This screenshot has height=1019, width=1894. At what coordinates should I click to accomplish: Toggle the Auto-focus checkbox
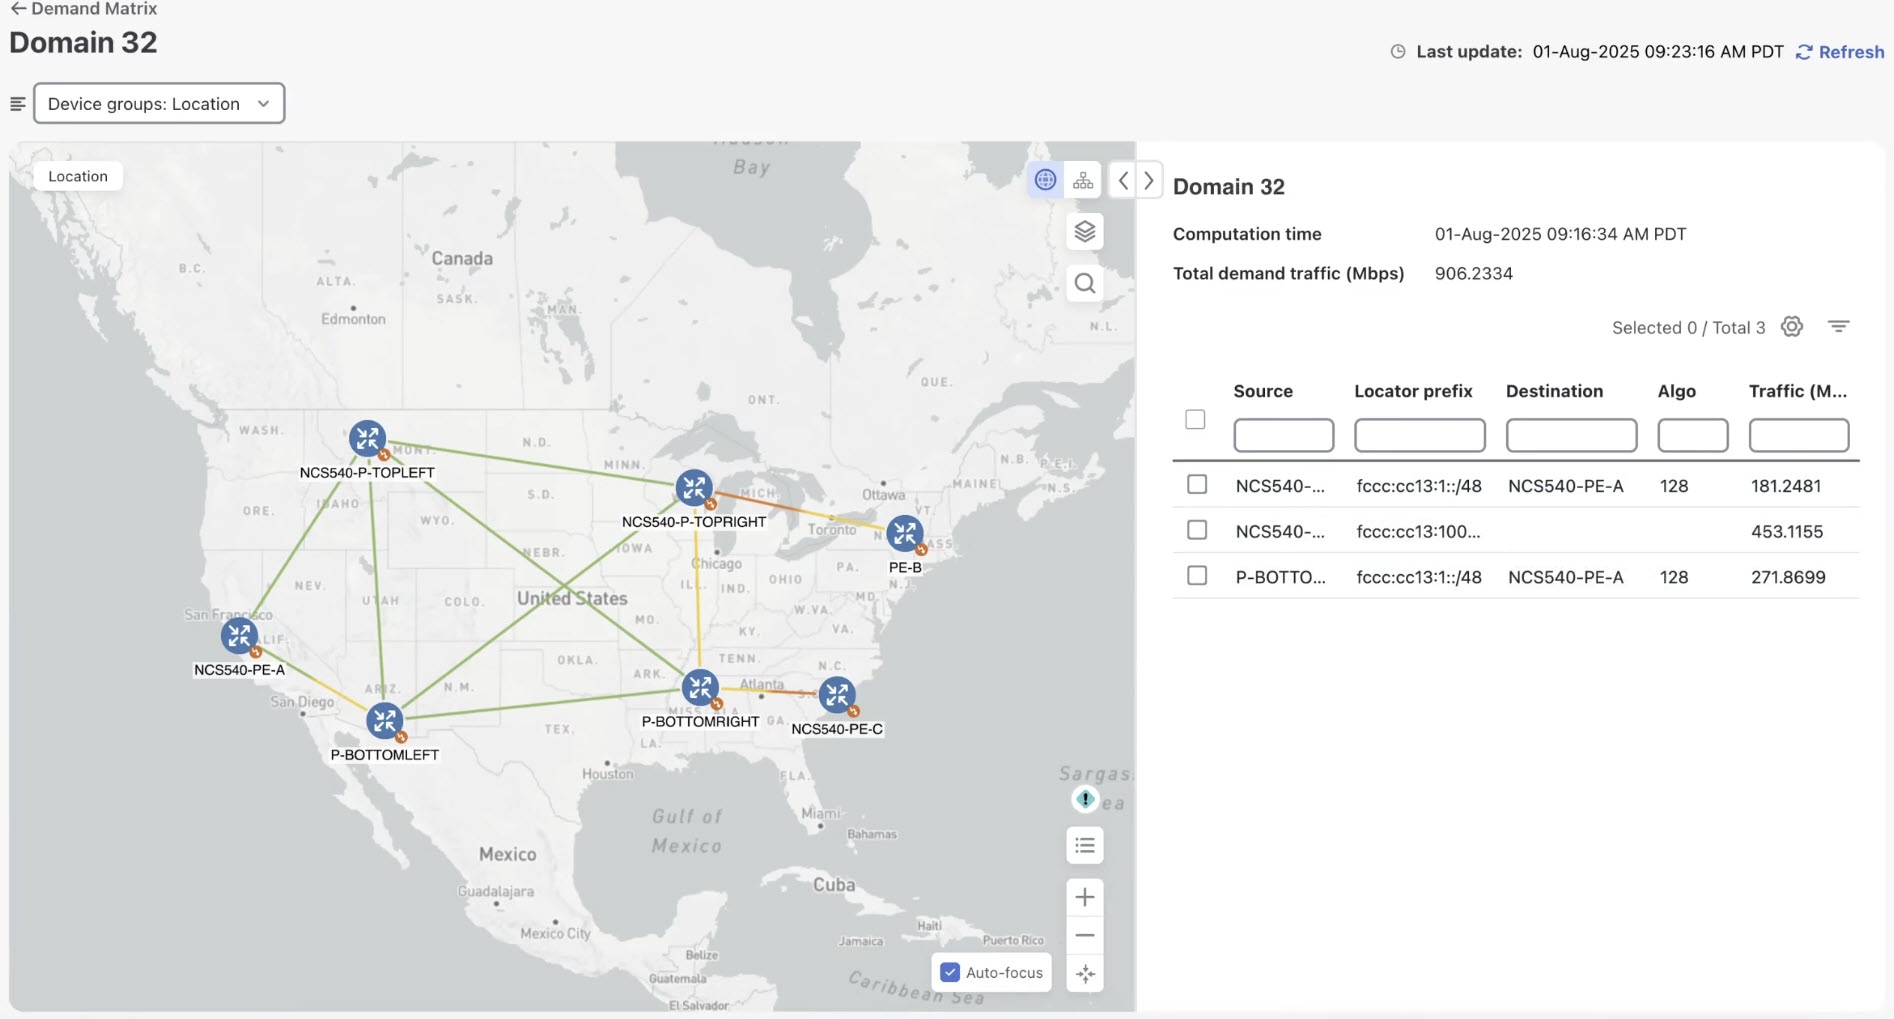tap(951, 972)
